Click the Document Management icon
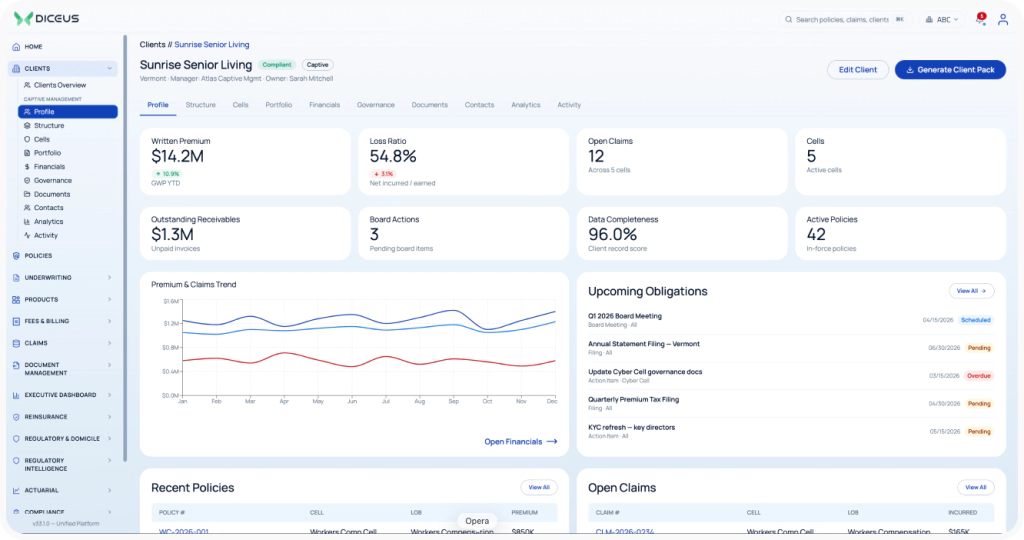This screenshot has width=1024, height=540. pyautogui.click(x=16, y=366)
